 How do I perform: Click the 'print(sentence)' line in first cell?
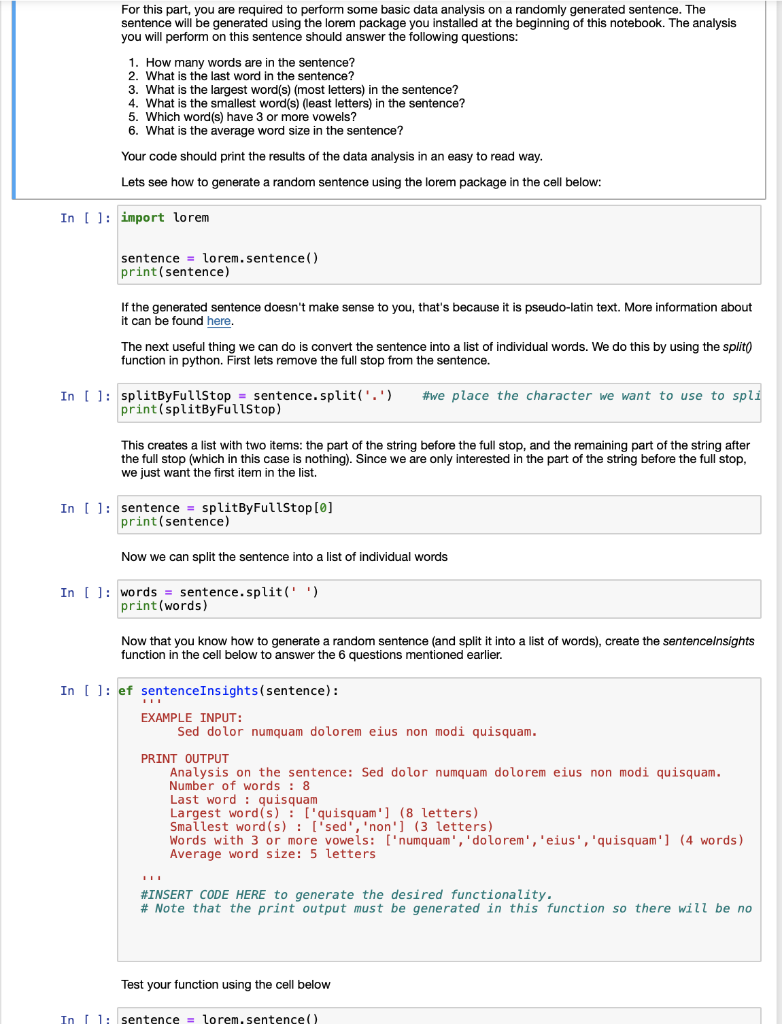(x=175, y=272)
